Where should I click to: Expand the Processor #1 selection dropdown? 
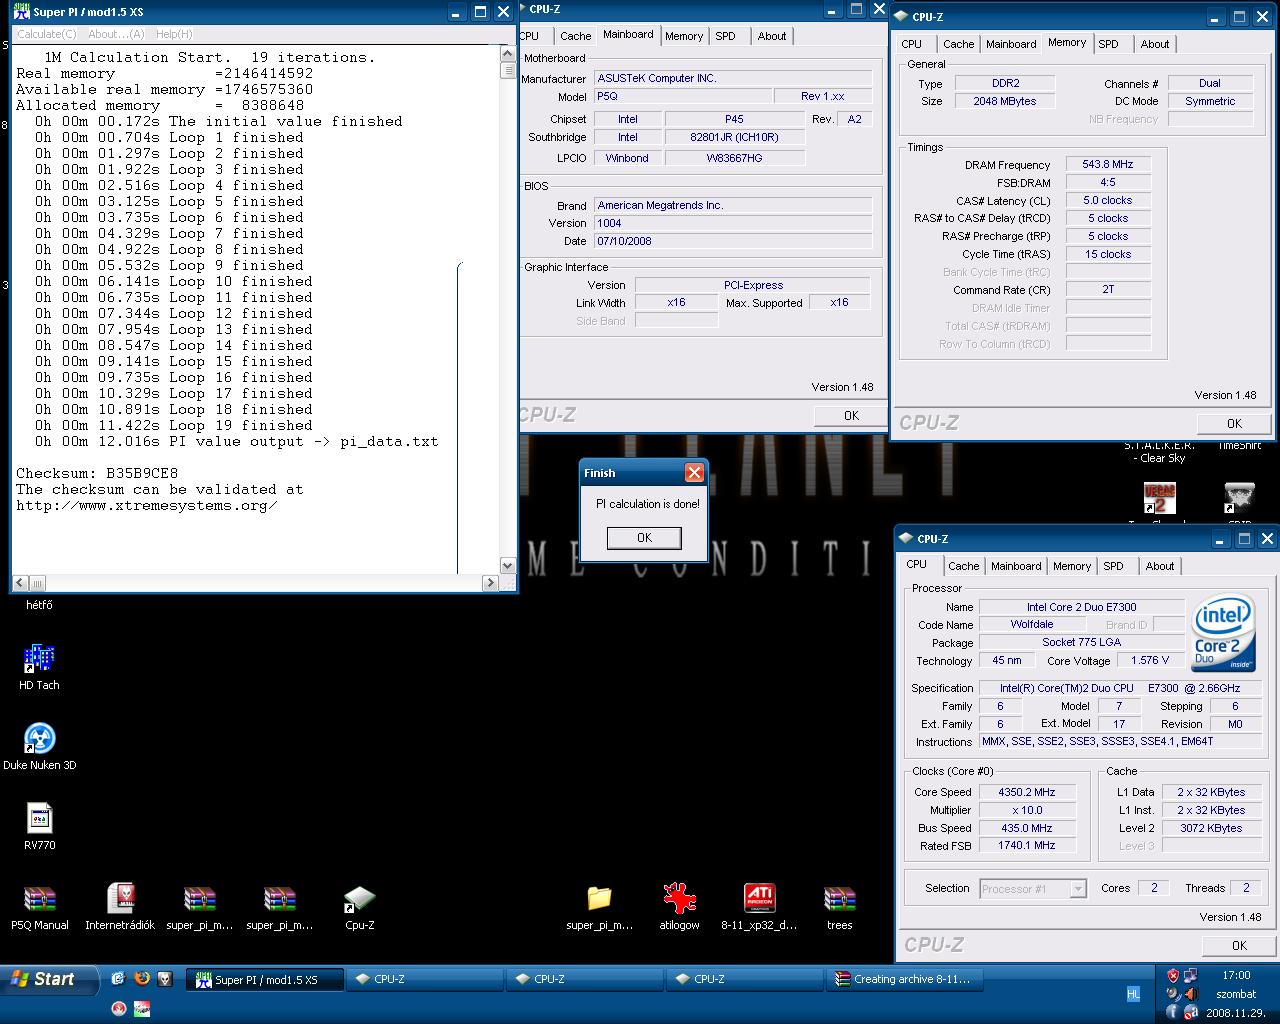point(1078,889)
